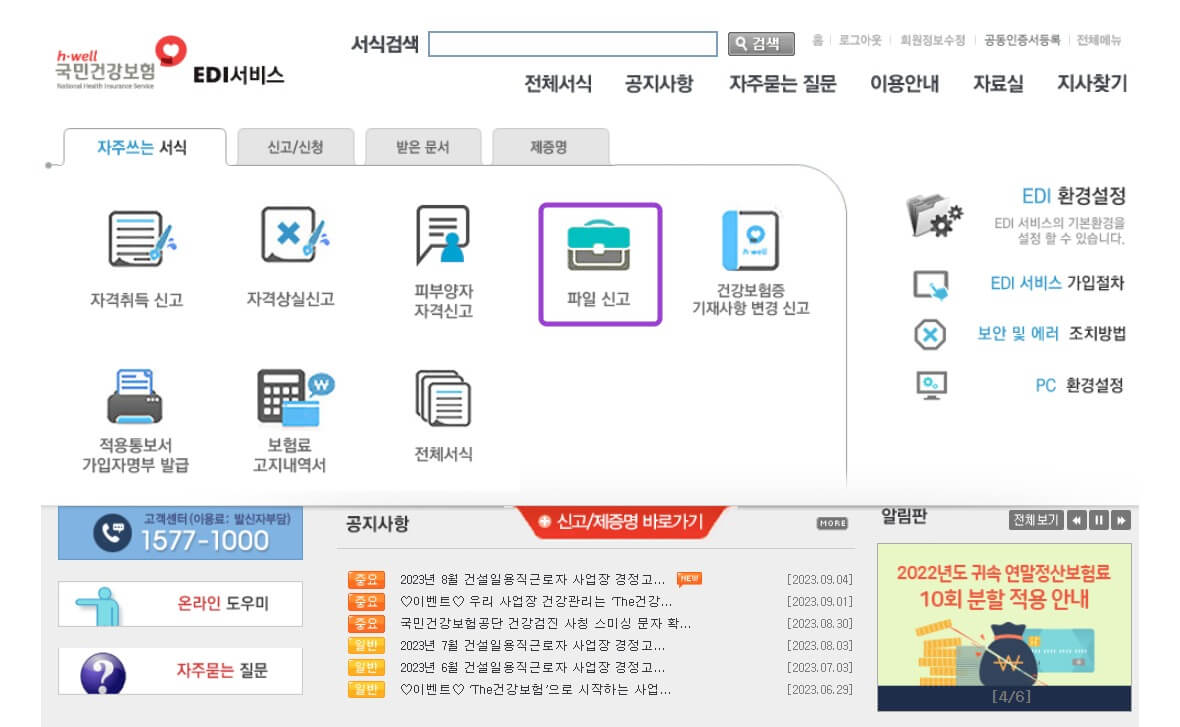1180x727 pixels.
Task: Switch to the 받은 문서 tab
Action: tap(423, 147)
